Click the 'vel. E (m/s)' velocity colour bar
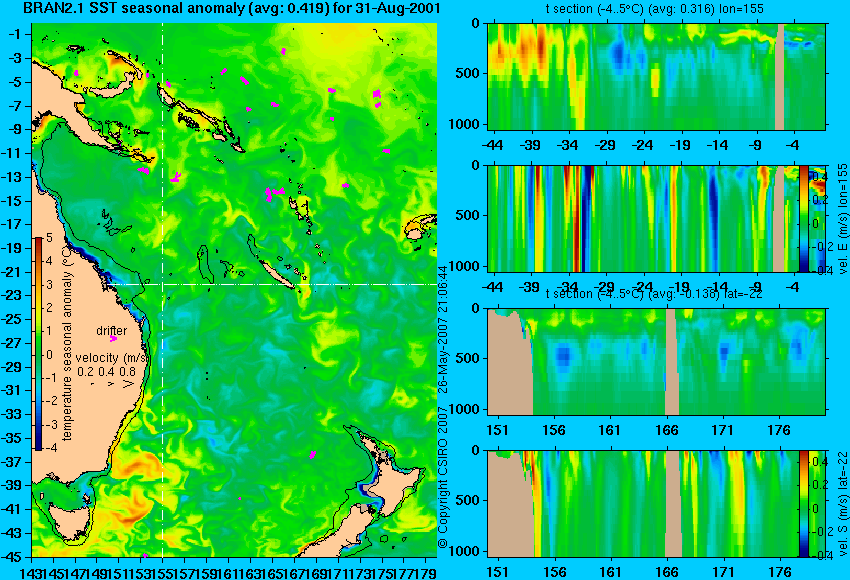The width and height of the screenshot is (850, 580). (x=803, y=218)
